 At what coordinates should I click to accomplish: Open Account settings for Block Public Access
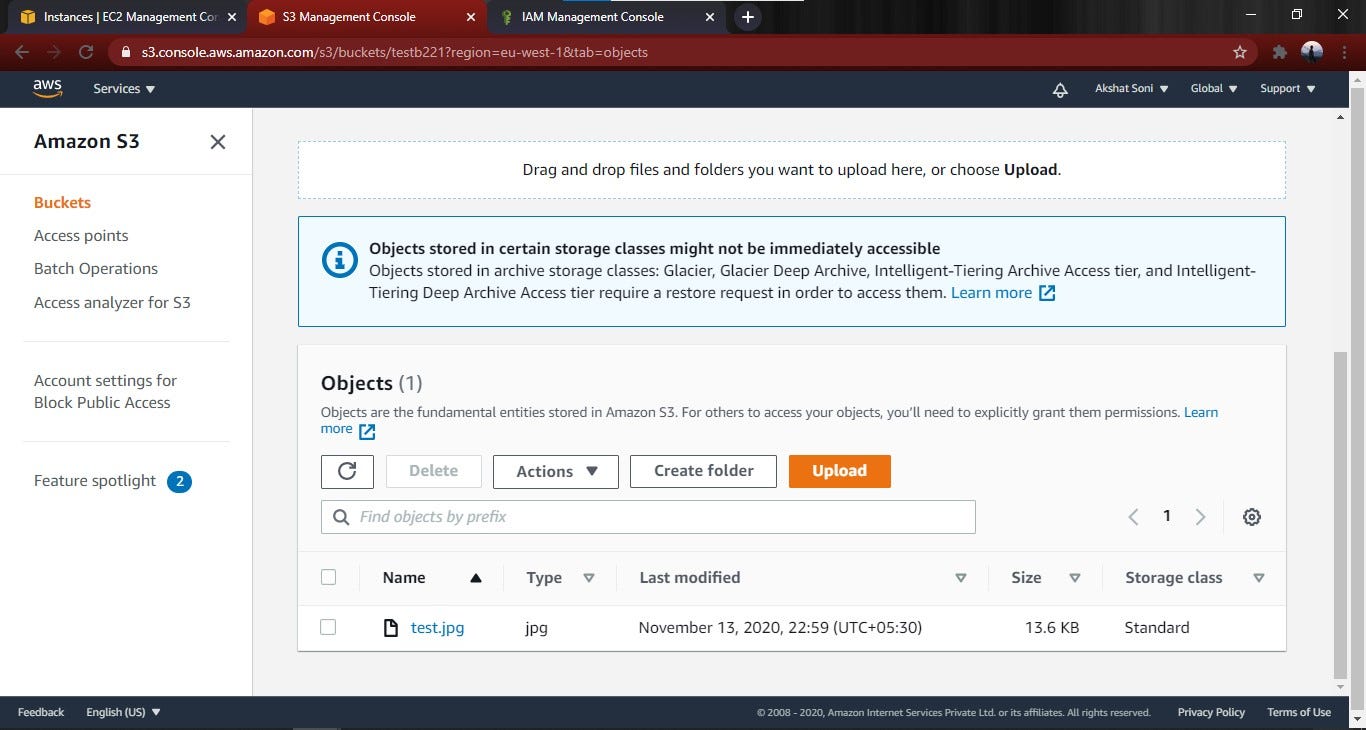(105, 392)
